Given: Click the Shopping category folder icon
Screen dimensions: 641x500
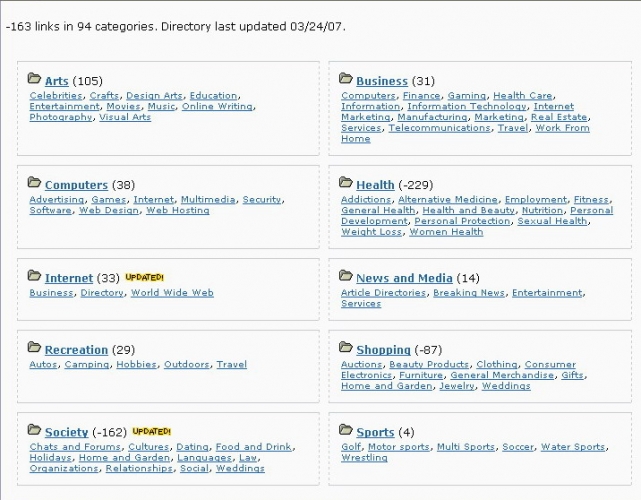Looking at the screenshot, I should coord(346,348).
